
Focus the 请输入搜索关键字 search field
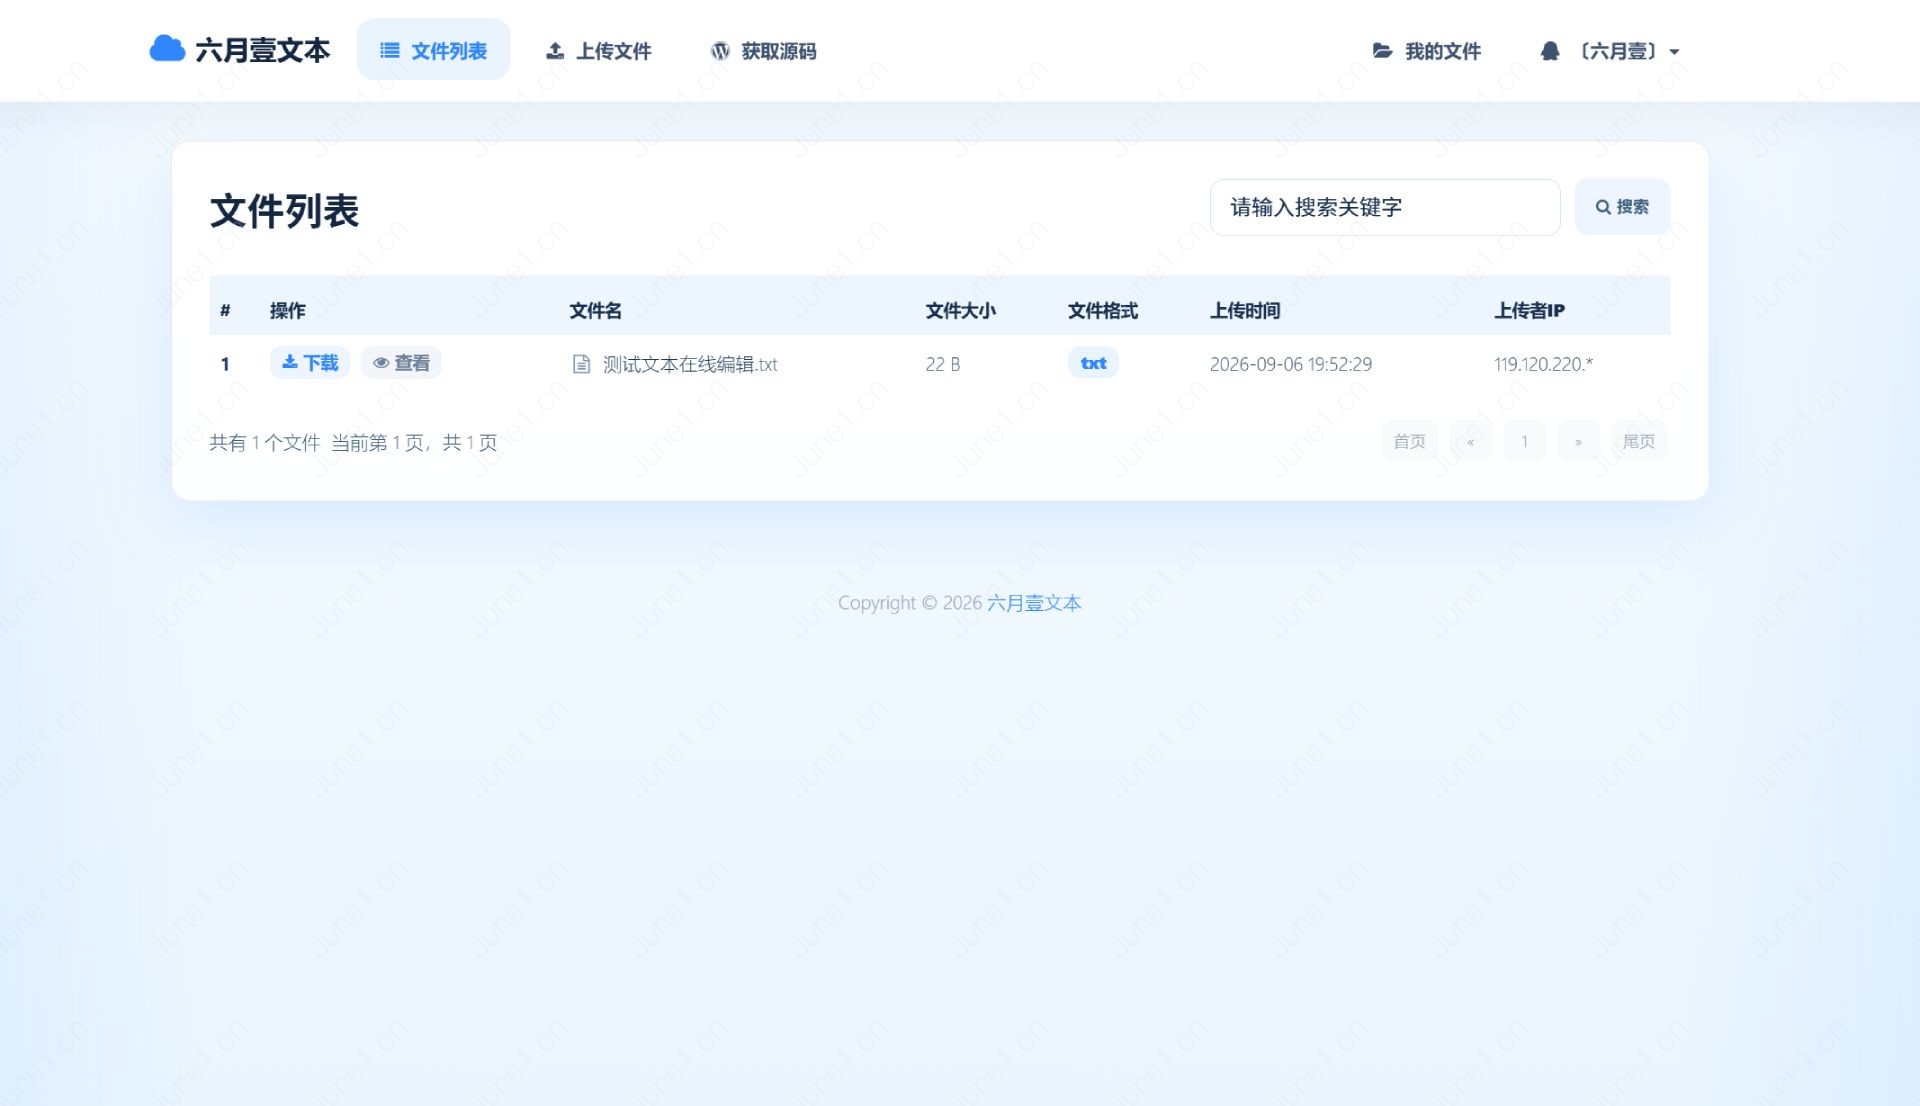1384,207
